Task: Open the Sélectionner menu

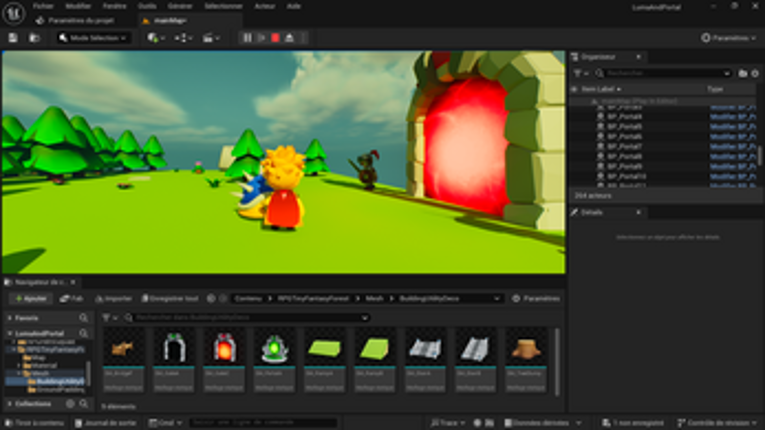Action: tap(223, 6)
